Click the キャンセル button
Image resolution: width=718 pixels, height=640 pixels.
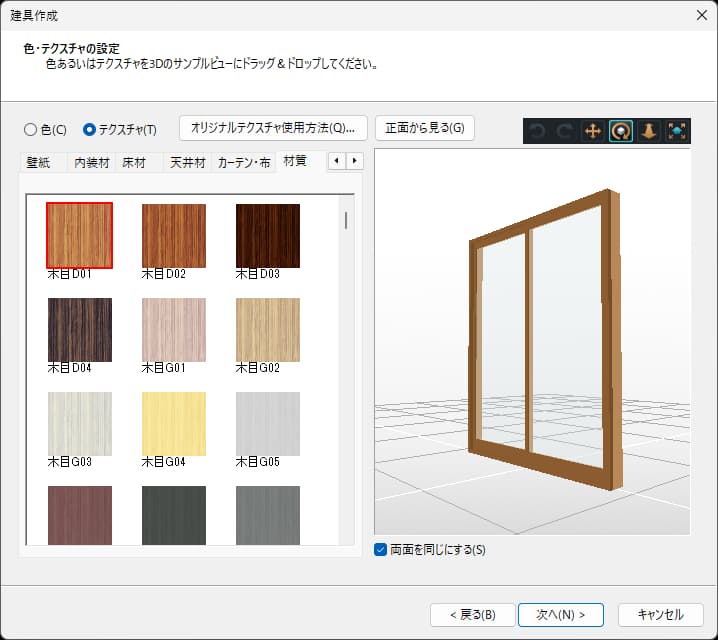point(660,614)
